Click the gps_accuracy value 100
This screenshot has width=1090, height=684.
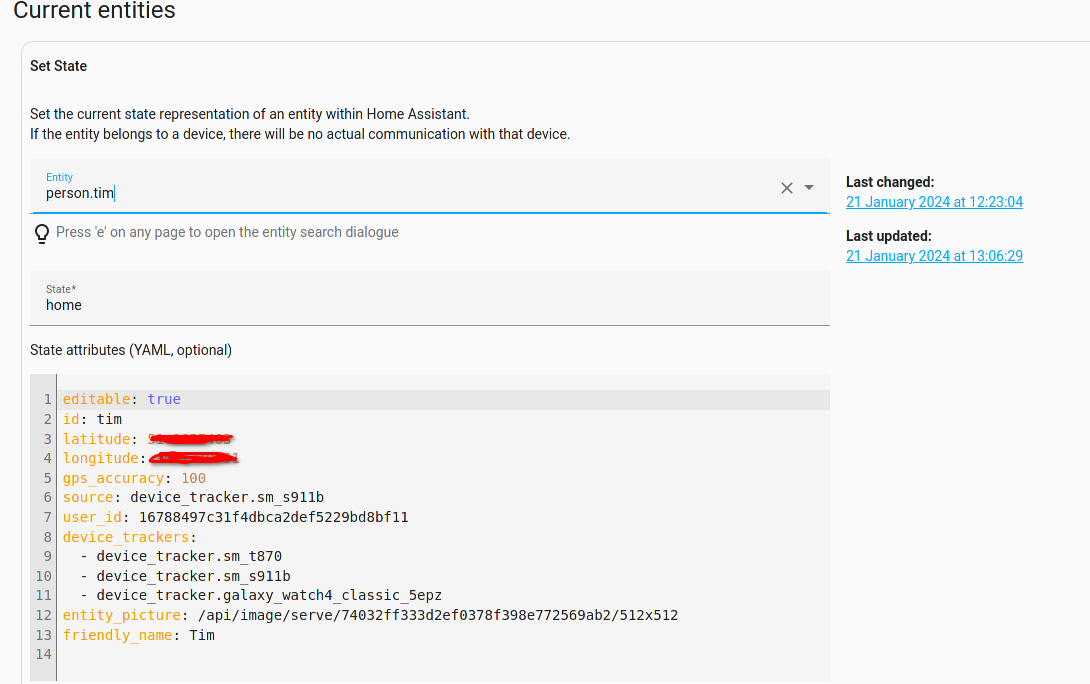click(192, 478)
